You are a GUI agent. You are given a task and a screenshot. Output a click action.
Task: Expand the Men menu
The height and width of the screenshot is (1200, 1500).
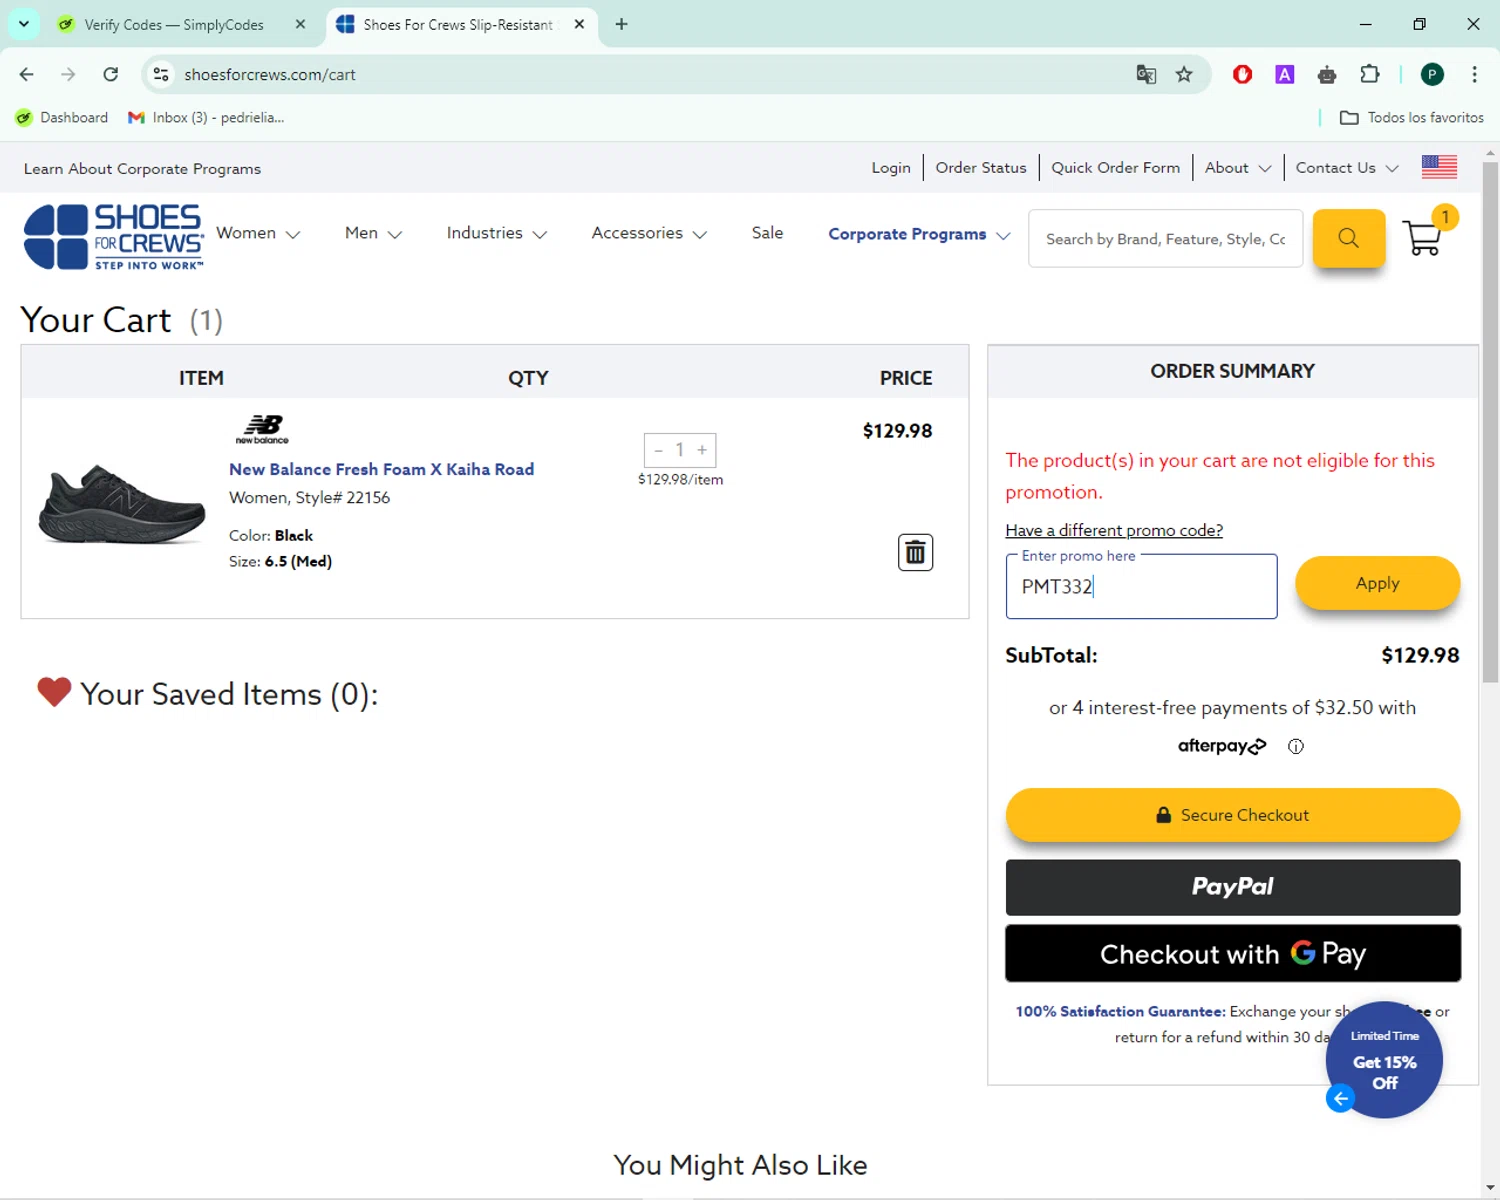pos(373,233)
